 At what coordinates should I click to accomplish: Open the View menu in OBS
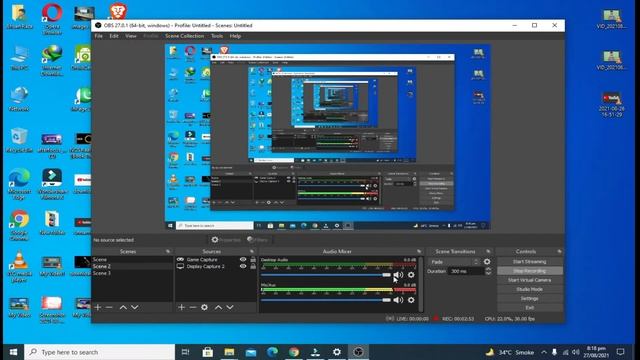tap(131, 36)
